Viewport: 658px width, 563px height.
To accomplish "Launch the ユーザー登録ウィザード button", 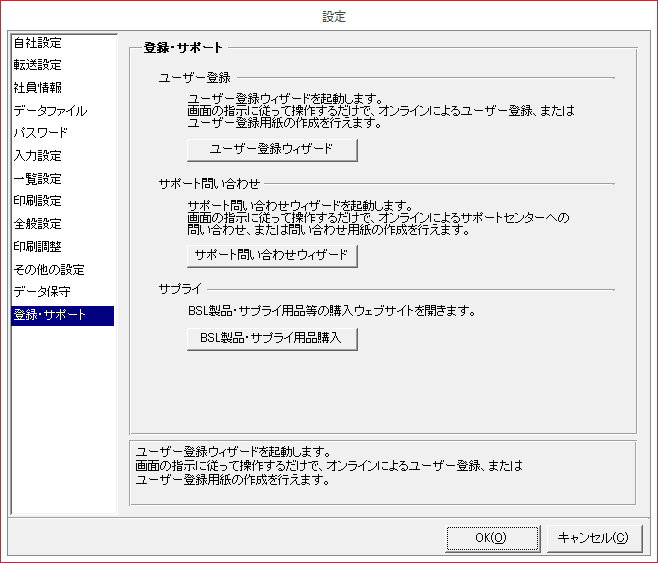I will pos(272,150).
